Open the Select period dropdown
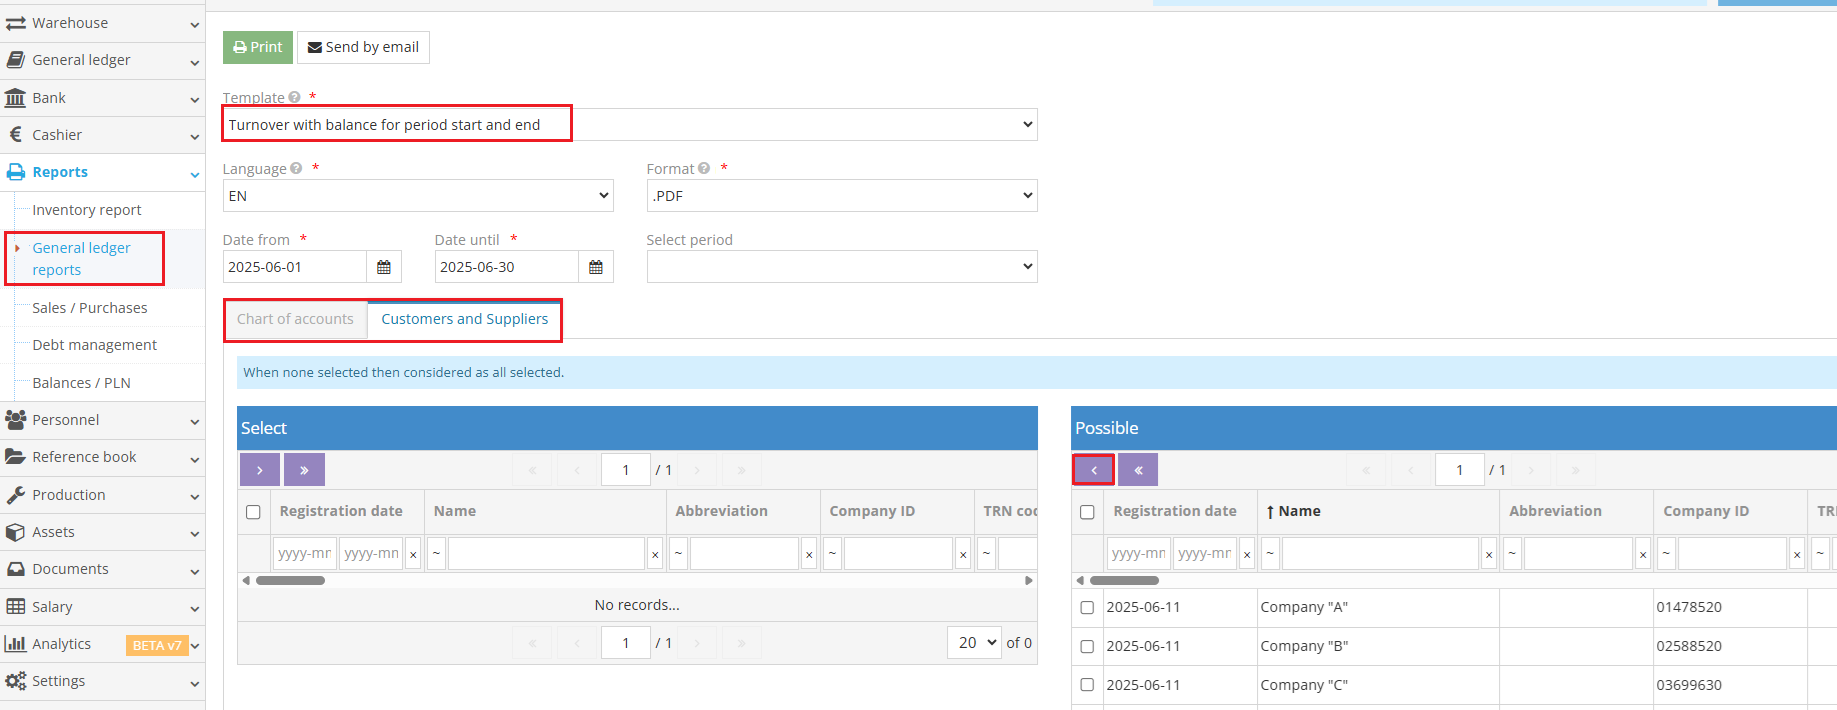1837x710 pixels. tap(841, 267)
